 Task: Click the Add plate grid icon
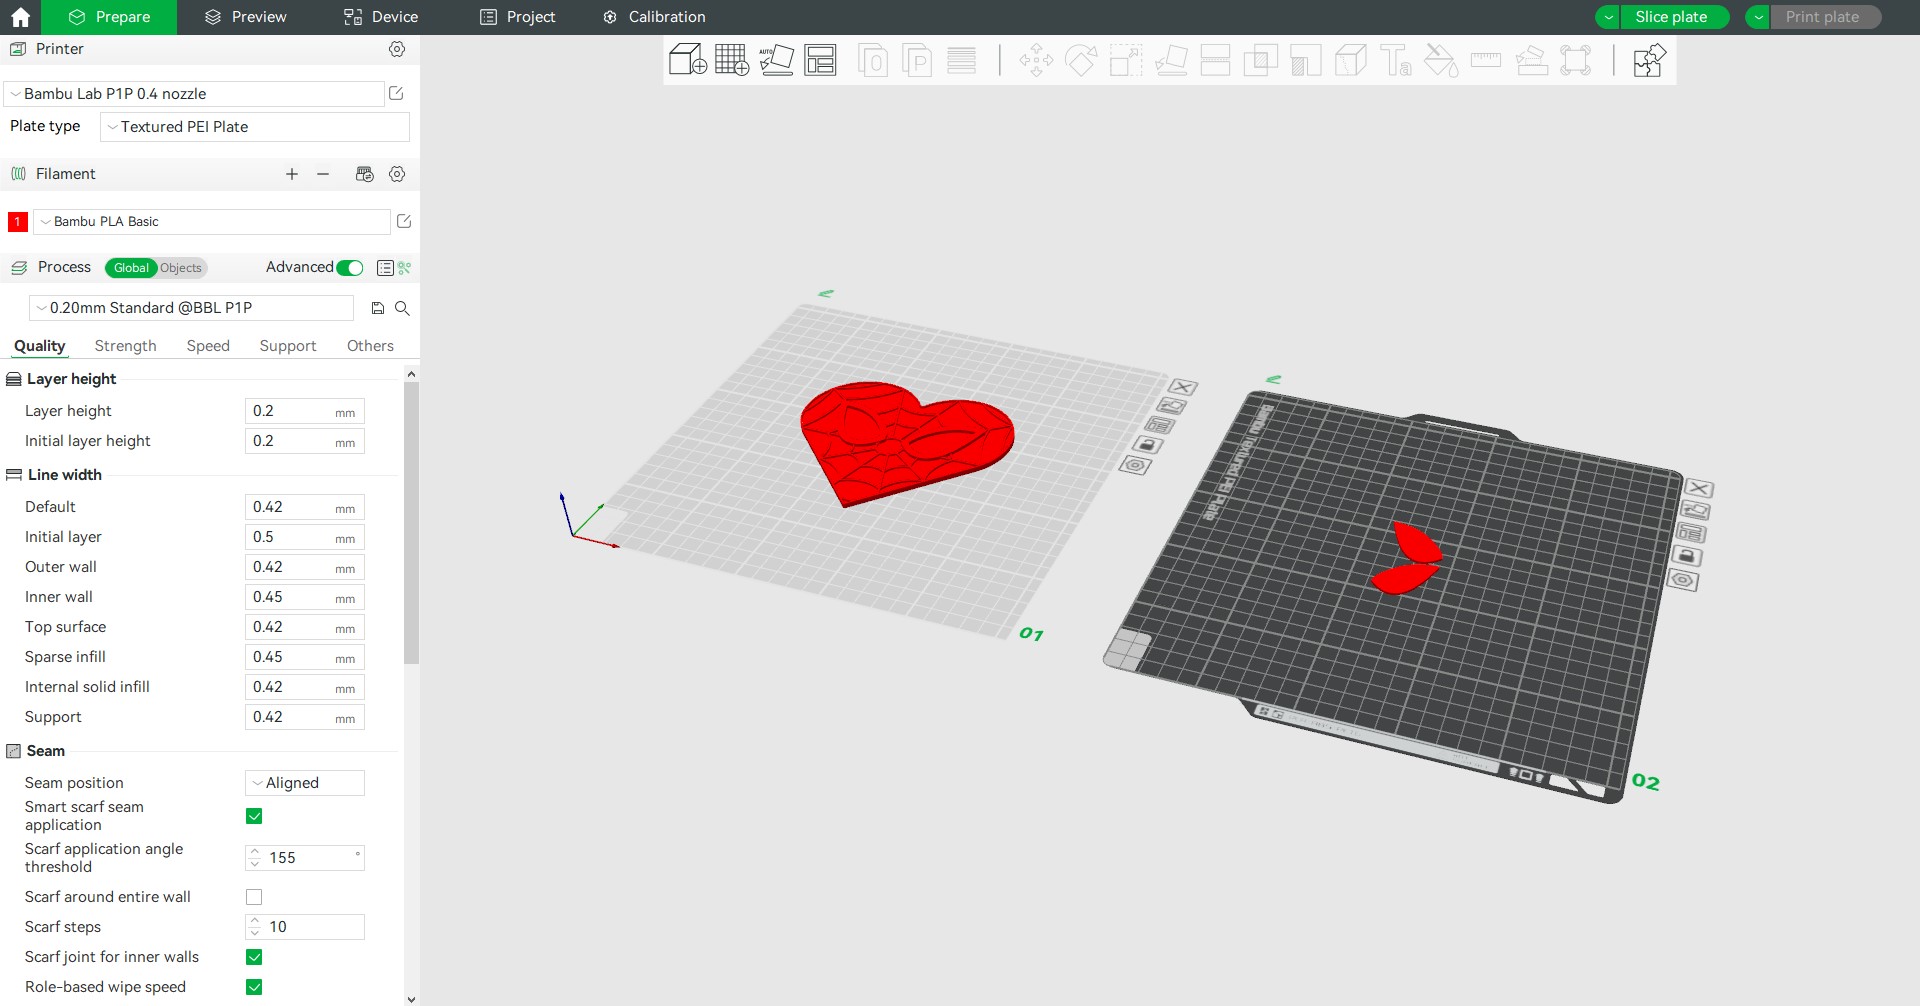(x=732, y=60)
